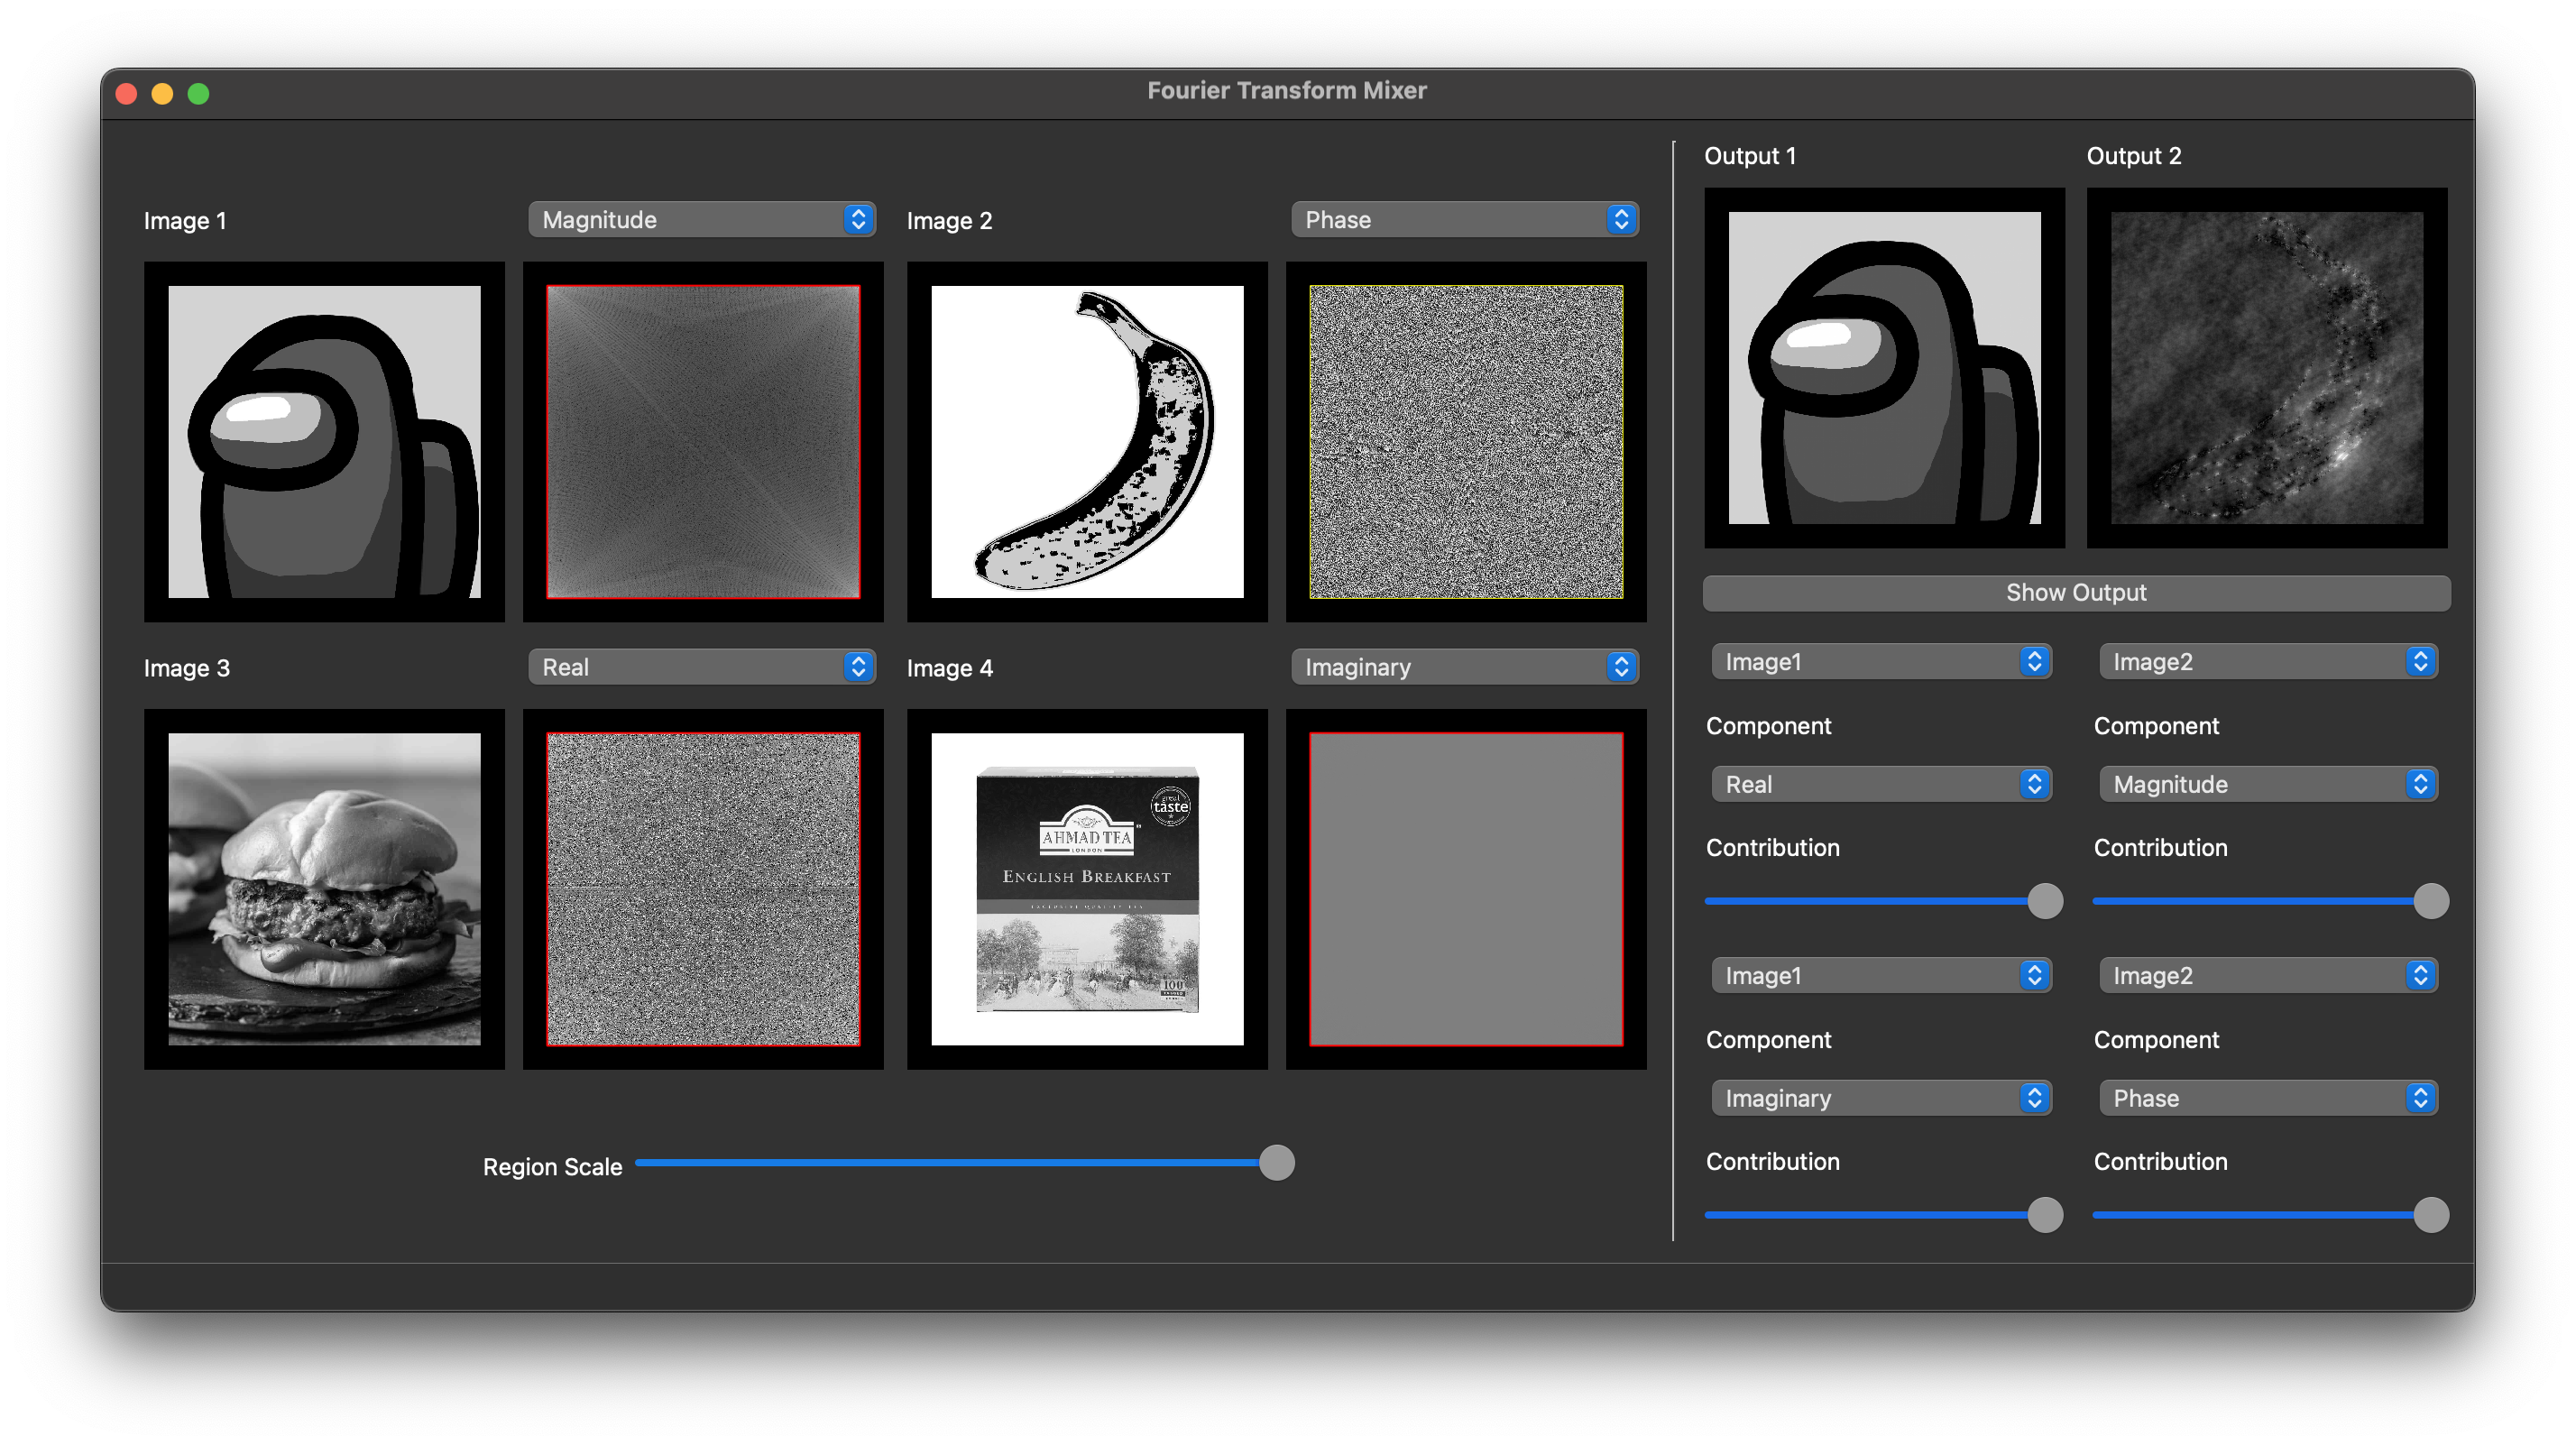Image resolution: width=2576 pixels, height=1445 pixels.
Task: Open Image 2 Phase component dropdown
Action: pyautogui.click(x=1464, y=220)
